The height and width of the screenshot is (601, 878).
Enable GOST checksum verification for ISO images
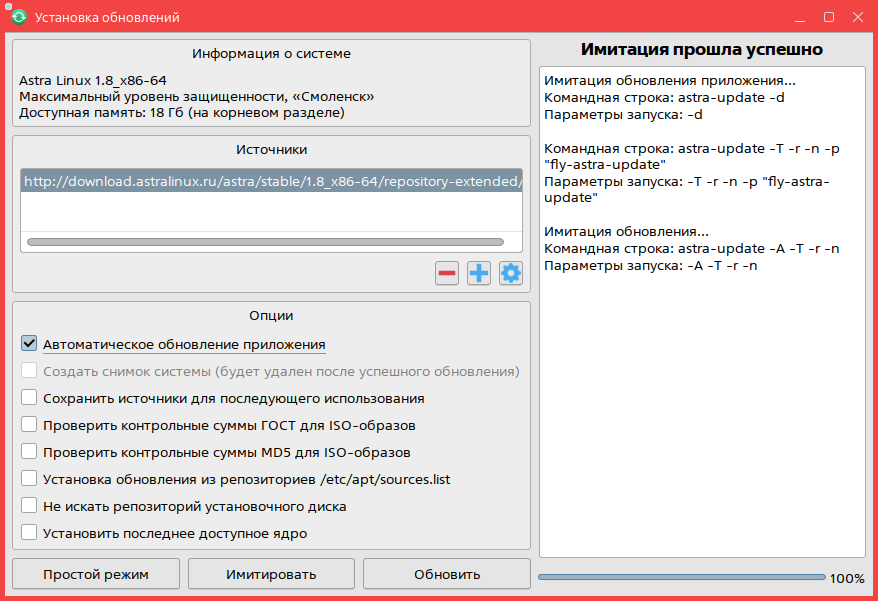29,425
